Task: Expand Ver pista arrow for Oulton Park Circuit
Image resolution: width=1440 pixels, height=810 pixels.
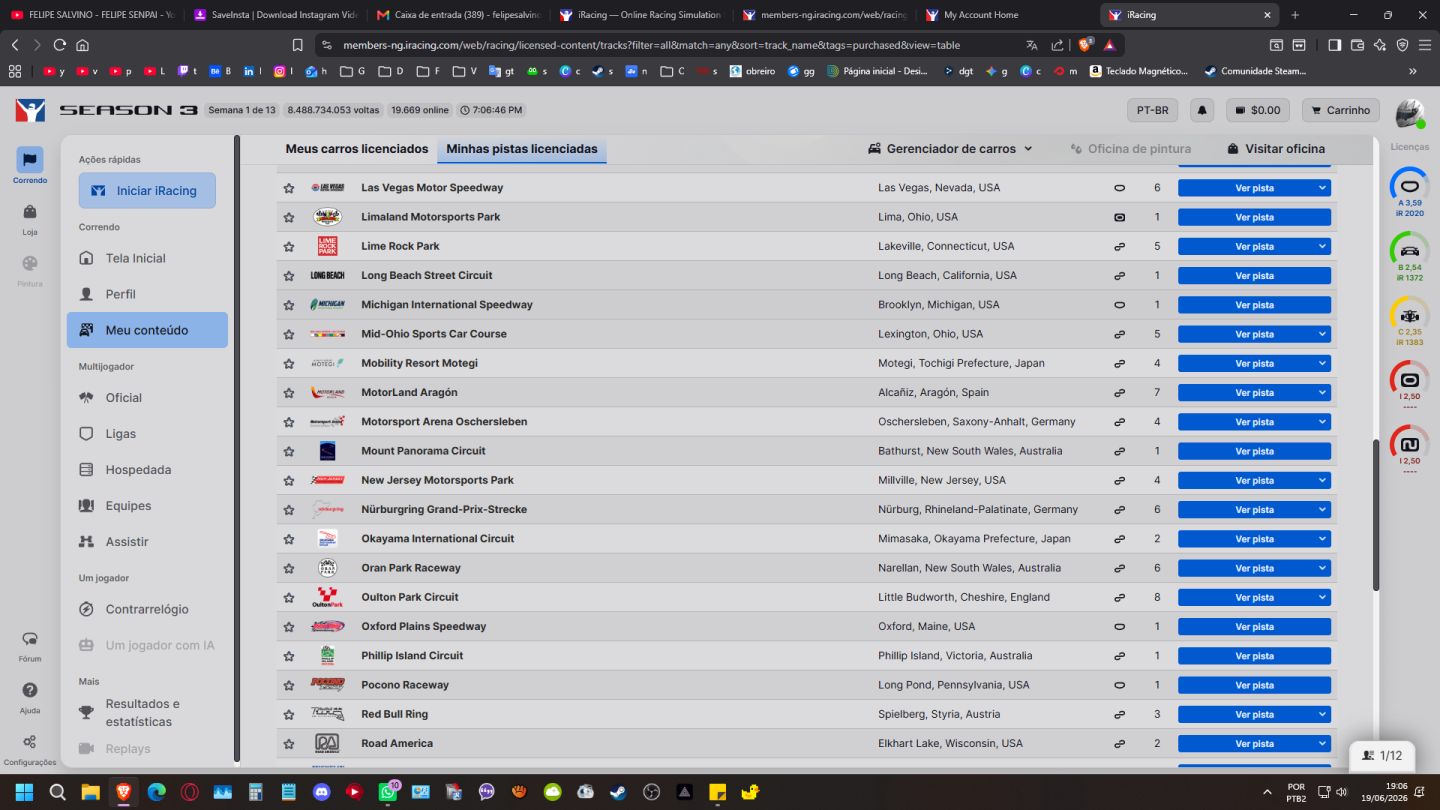Action: 1322,597
